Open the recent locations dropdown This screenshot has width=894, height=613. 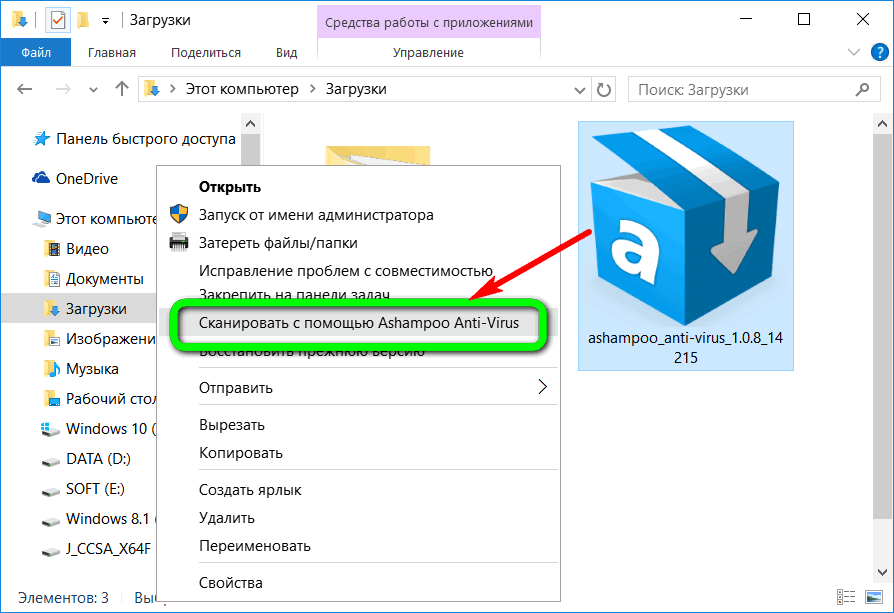(x=94, y=90)
